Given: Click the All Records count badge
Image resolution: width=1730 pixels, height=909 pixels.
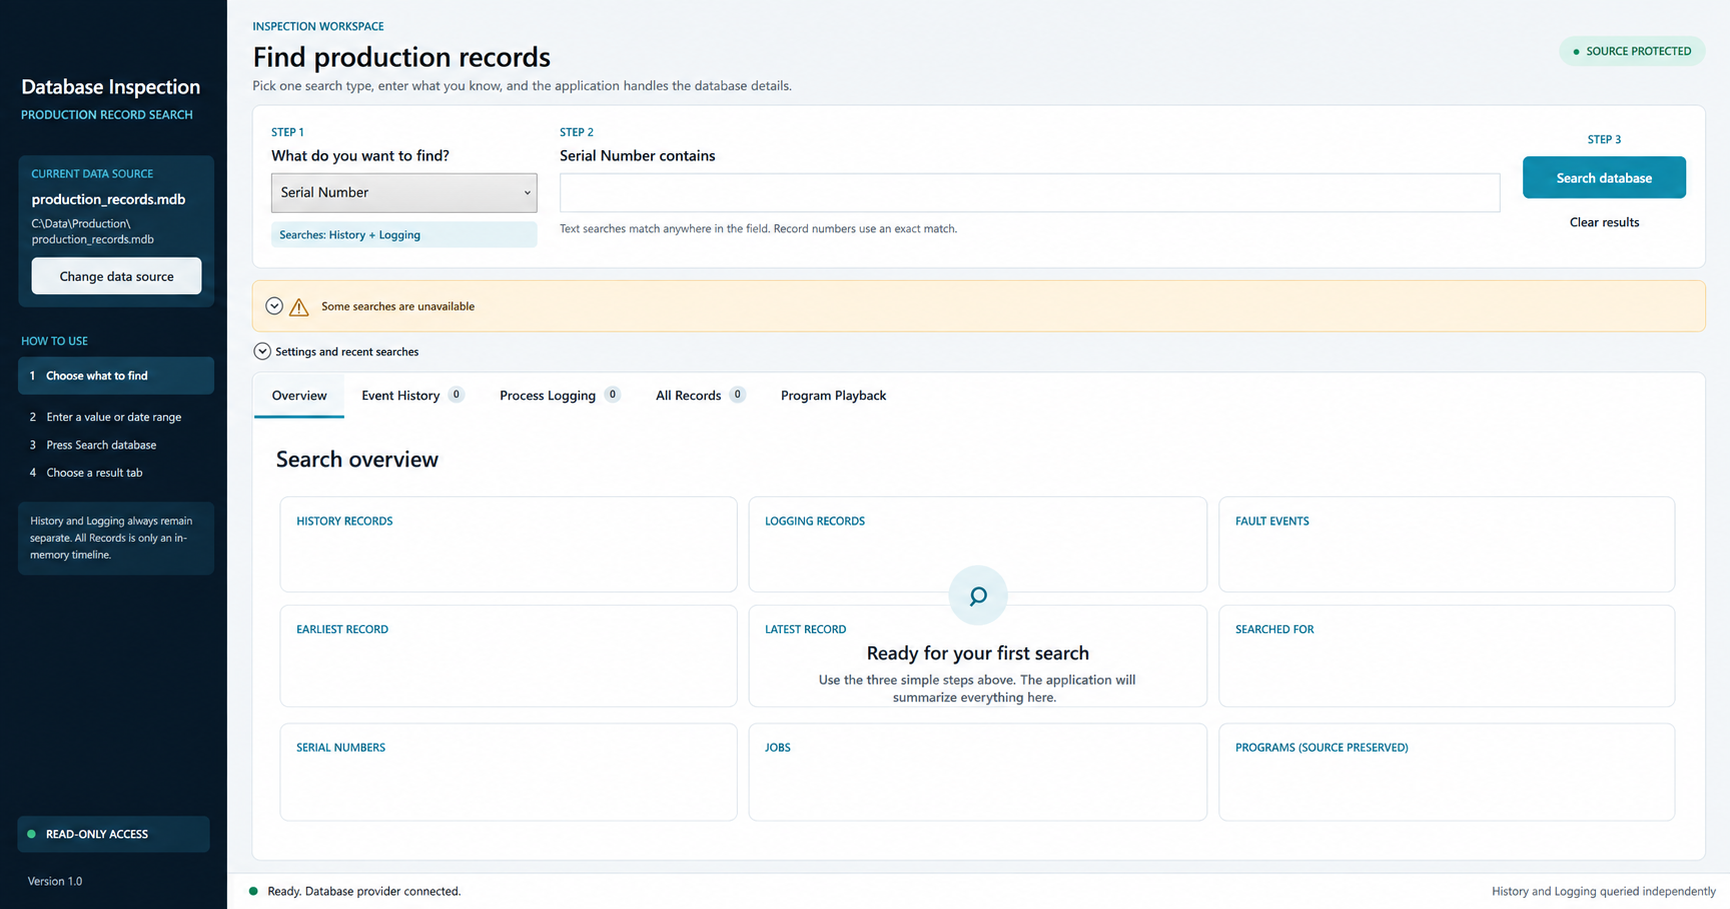Looking at the screenshot, I should click(737, 395).
